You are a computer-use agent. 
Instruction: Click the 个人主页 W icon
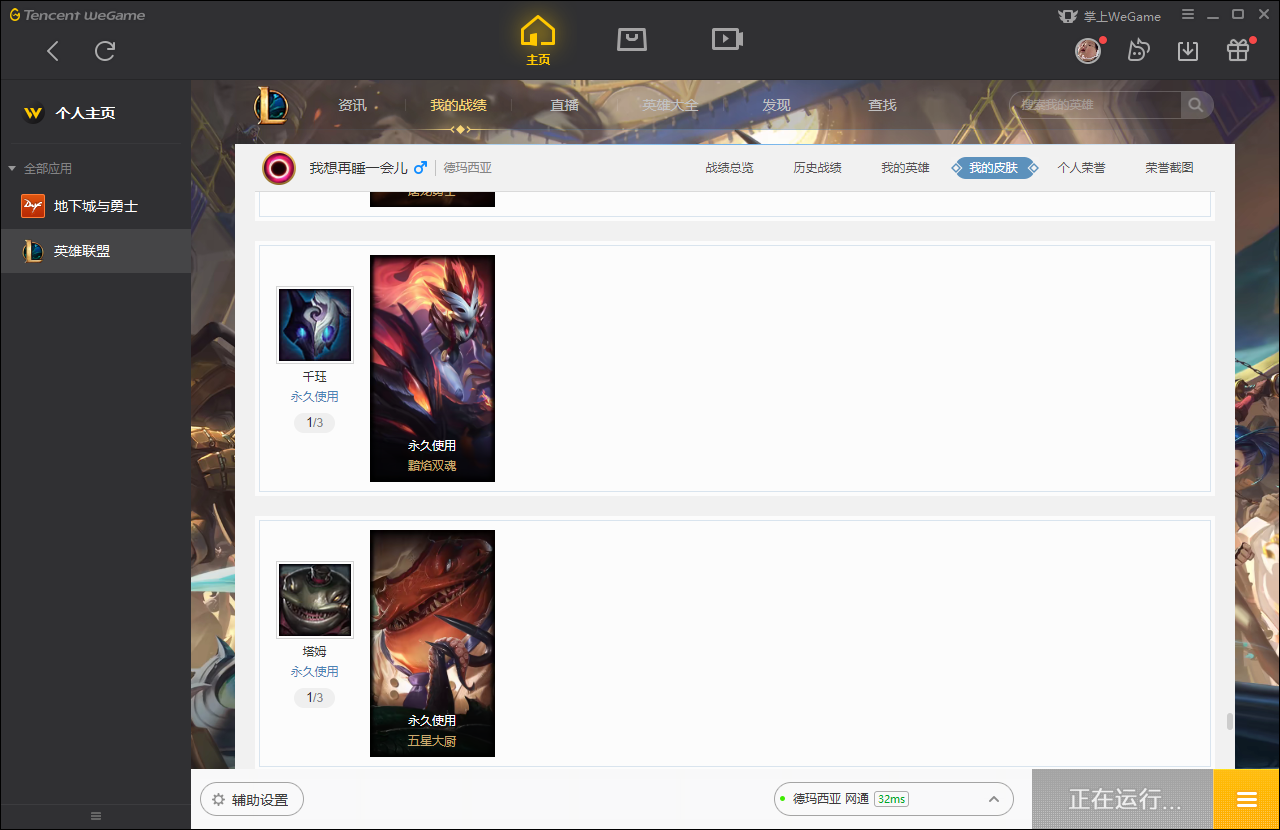coord(33,113)
